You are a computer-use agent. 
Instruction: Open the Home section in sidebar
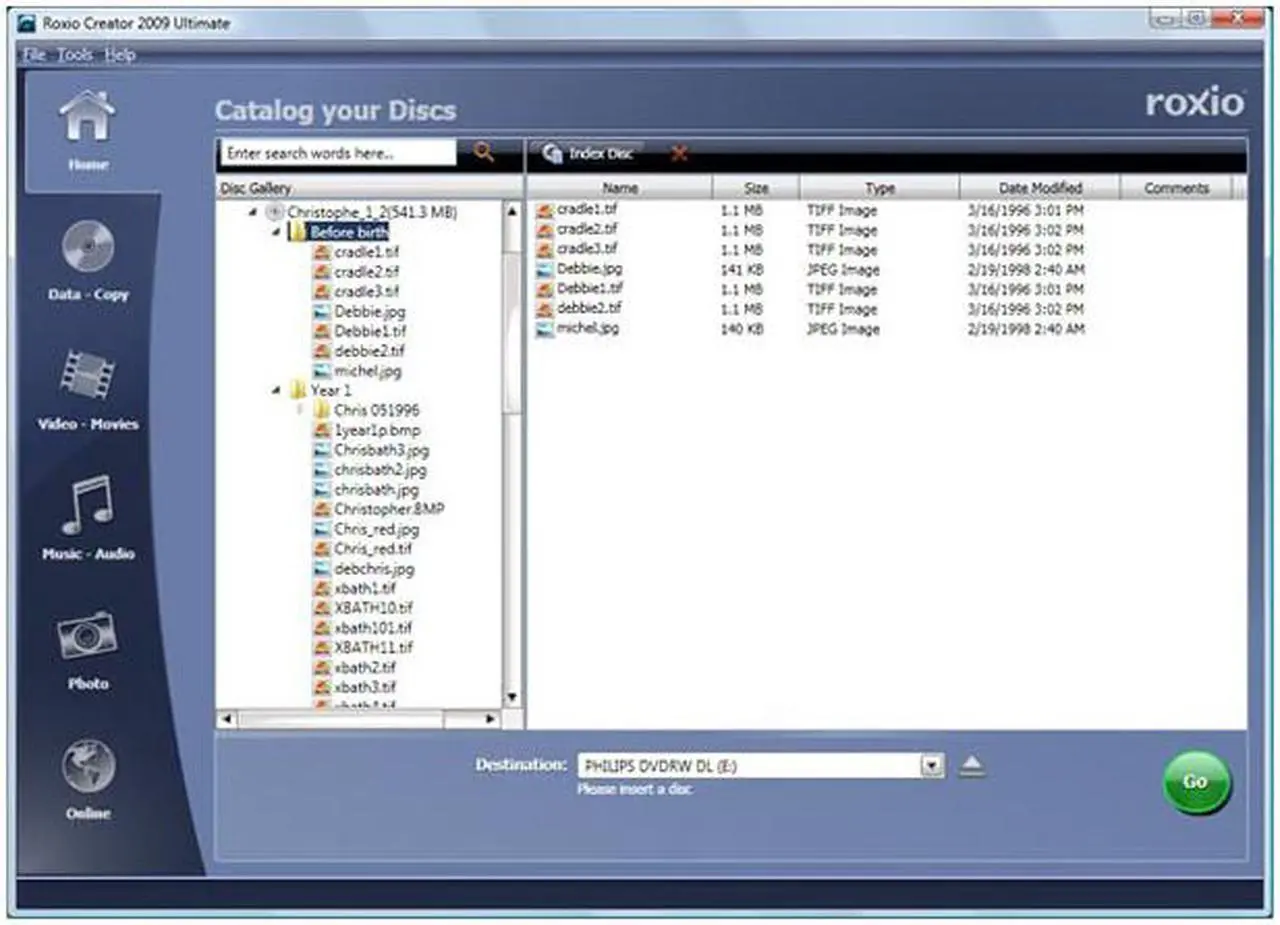click(x=88, y=130)
